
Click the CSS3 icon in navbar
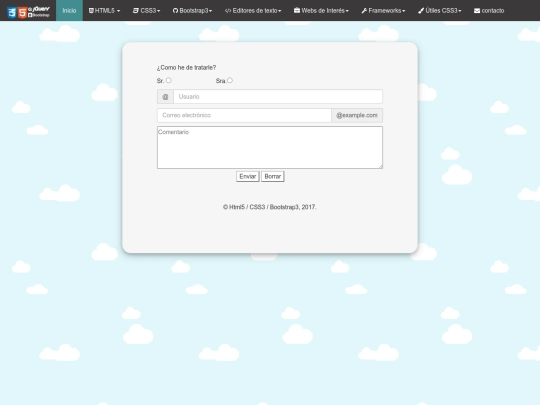136,11
